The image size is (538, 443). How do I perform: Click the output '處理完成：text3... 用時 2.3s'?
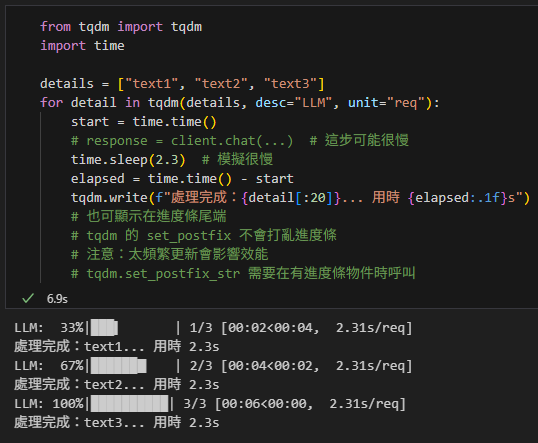[117, 423]
